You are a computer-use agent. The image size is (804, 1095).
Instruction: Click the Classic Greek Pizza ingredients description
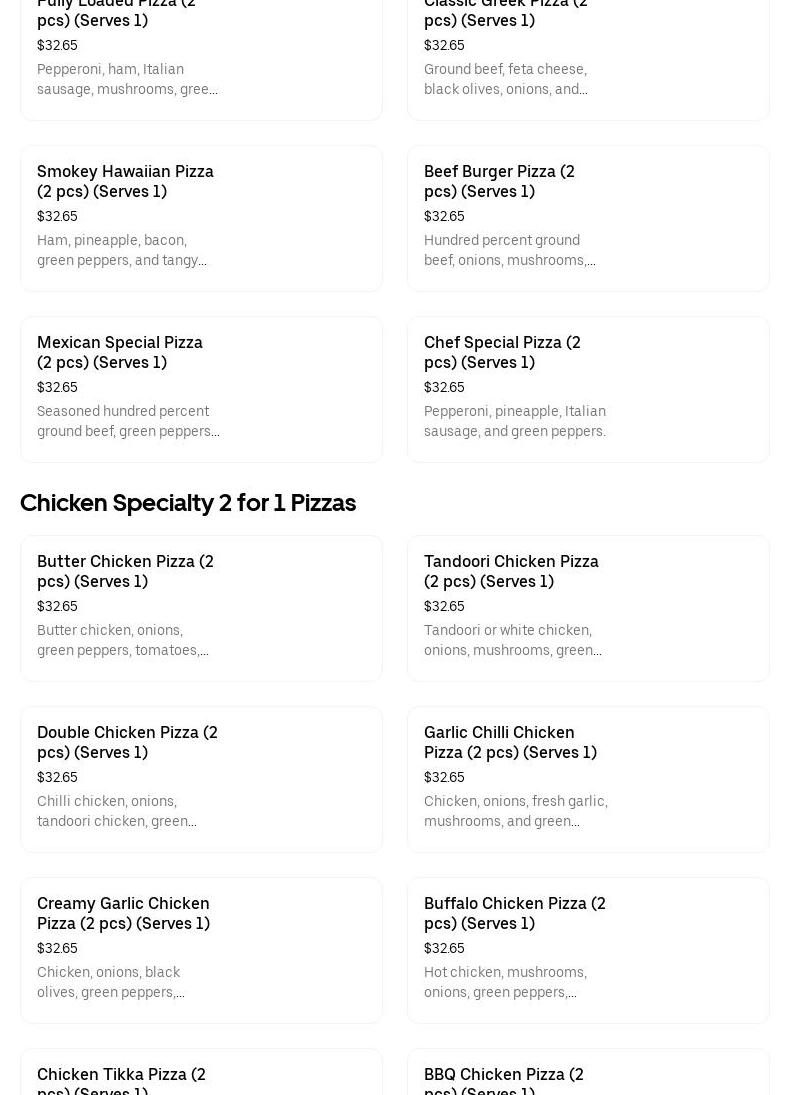click(x=505, y=79)
